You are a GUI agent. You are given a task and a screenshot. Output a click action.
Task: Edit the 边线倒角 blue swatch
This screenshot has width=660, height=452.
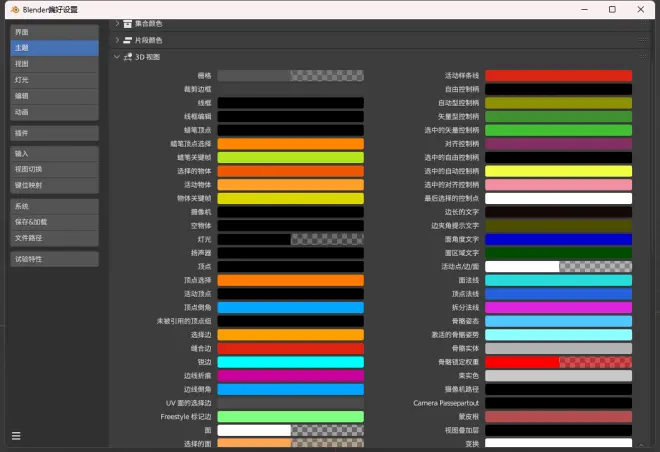[290, 389]
